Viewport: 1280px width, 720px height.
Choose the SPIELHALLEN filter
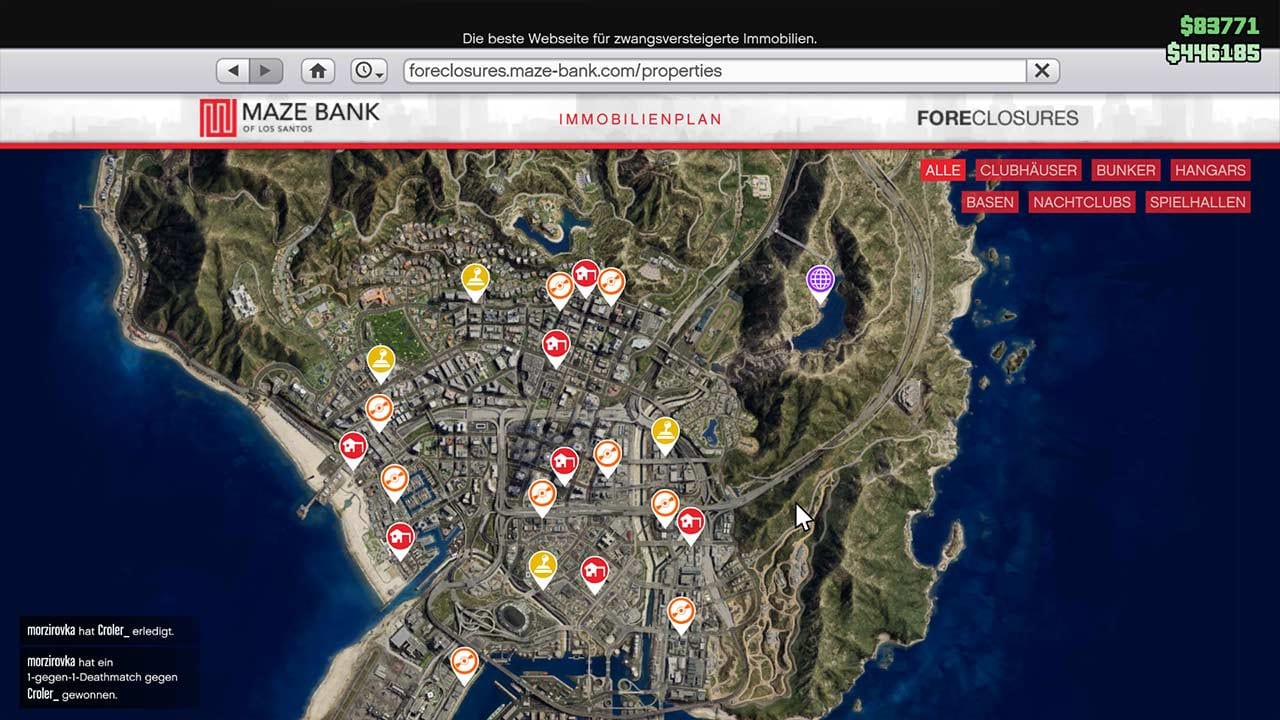coord(1197,202)
